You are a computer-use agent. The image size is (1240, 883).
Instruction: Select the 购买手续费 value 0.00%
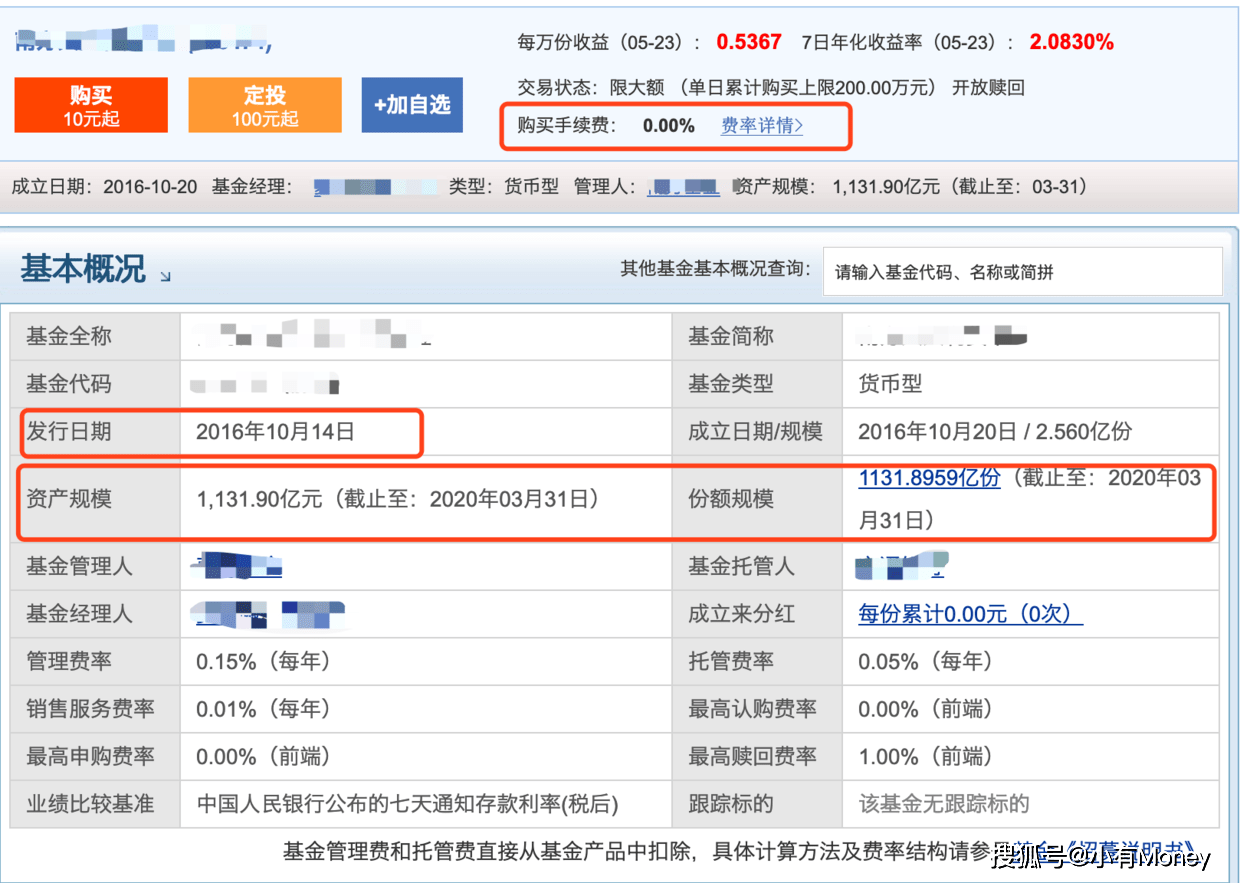[x=668, y=126]
